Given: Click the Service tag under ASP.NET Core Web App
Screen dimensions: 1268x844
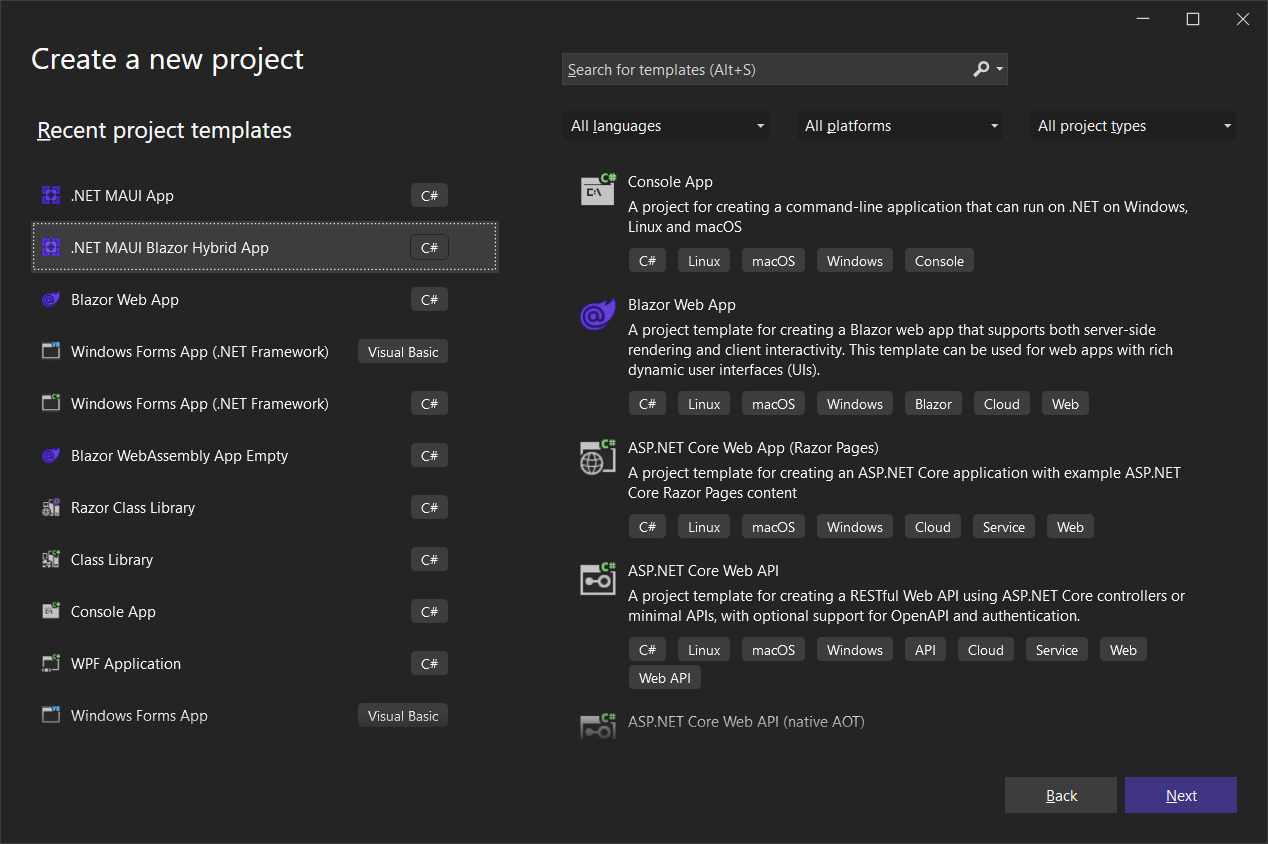Looking at the screenshot, I should pyautogui.click(x=1004, y=527).
